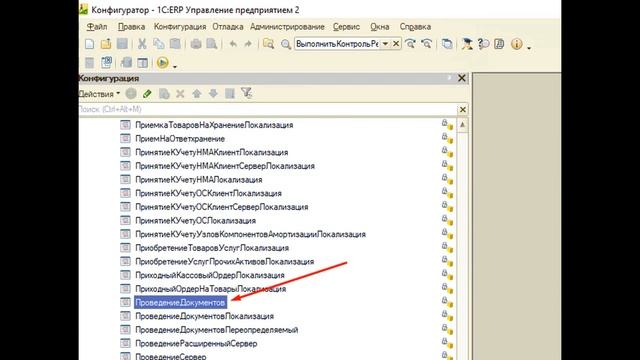Select ПринятиеКУчетуОСЛокализация module
This screenshot has width=640, height=360.
tap(196, 220)
